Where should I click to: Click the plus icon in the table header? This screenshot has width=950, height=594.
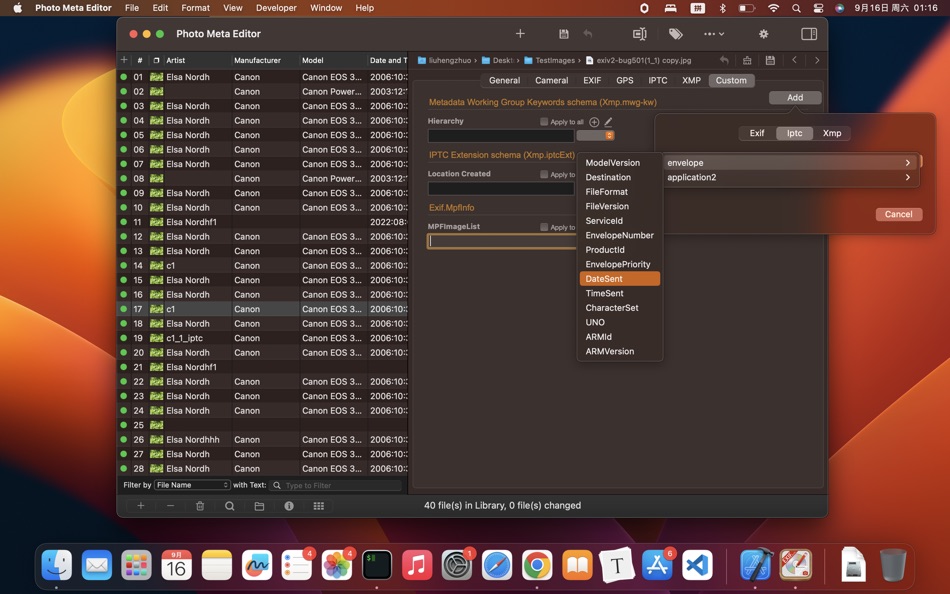click(124, 59)
